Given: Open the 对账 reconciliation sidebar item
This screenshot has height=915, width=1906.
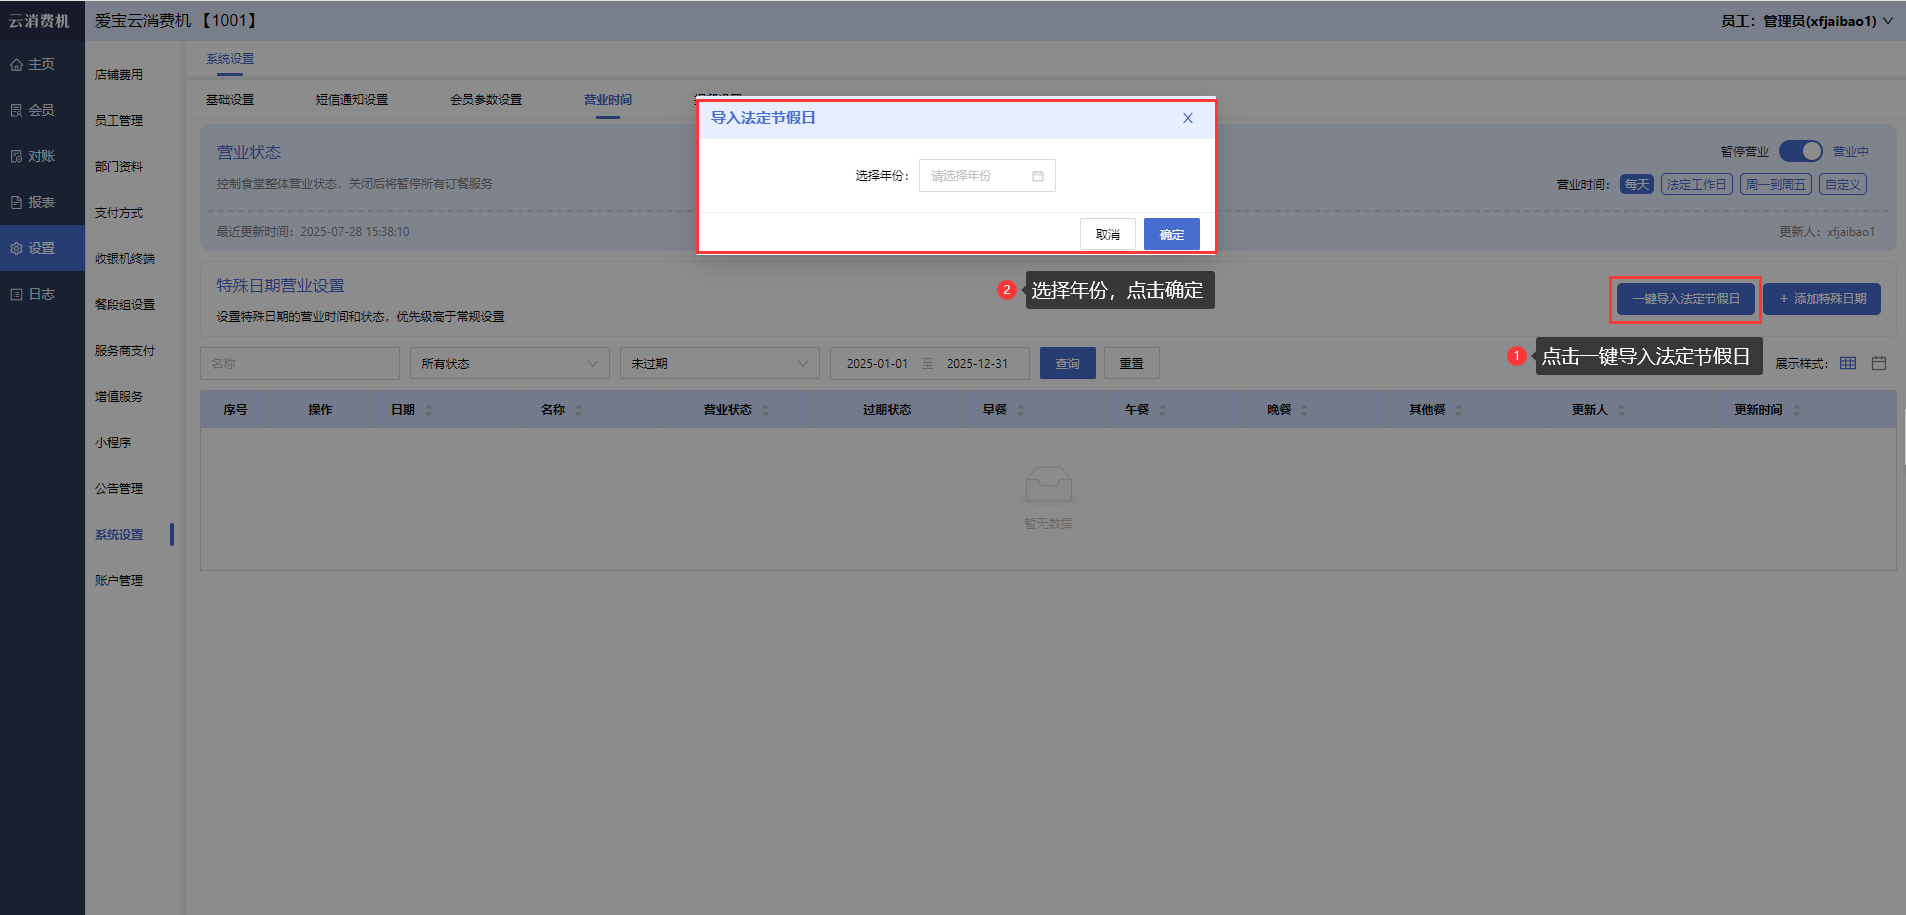Looking at the screenshot, I should (x=33, y=156).
